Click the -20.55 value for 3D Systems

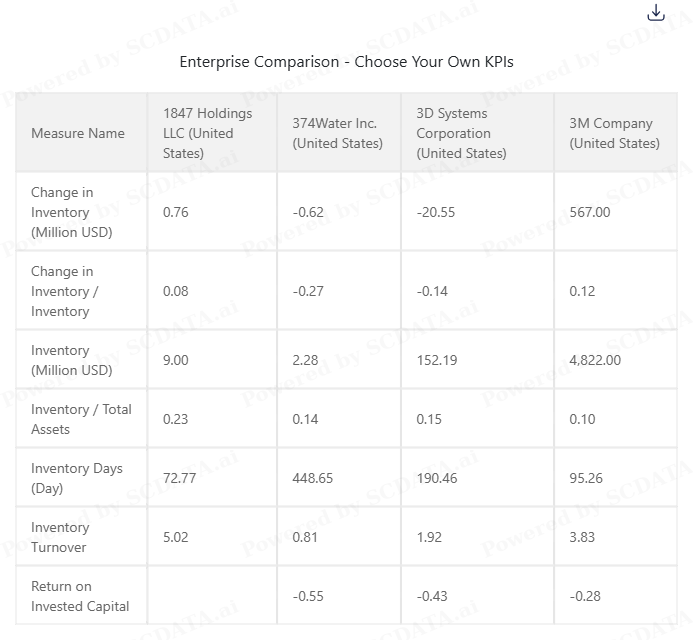tap(435, 212)
